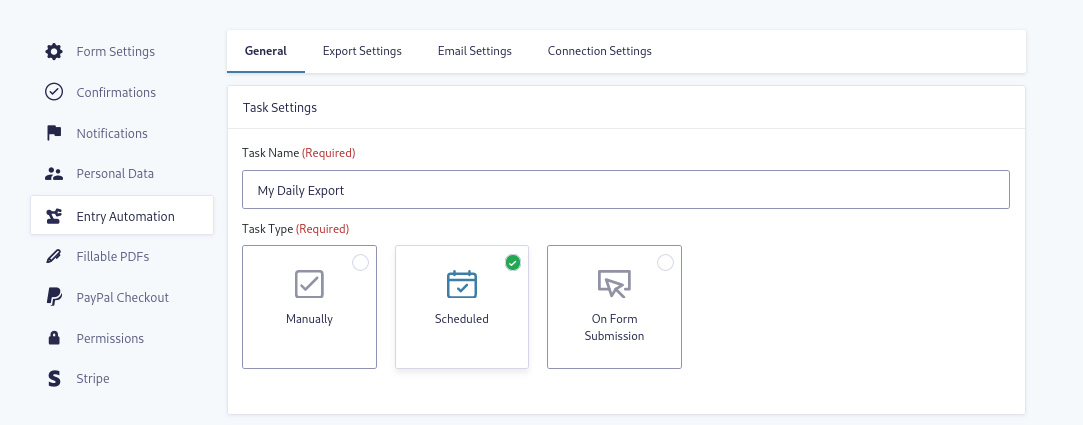Choose the On Form Submission radio button
Image resolution: width=1083 pixels, height=425 pixels.
665,263
